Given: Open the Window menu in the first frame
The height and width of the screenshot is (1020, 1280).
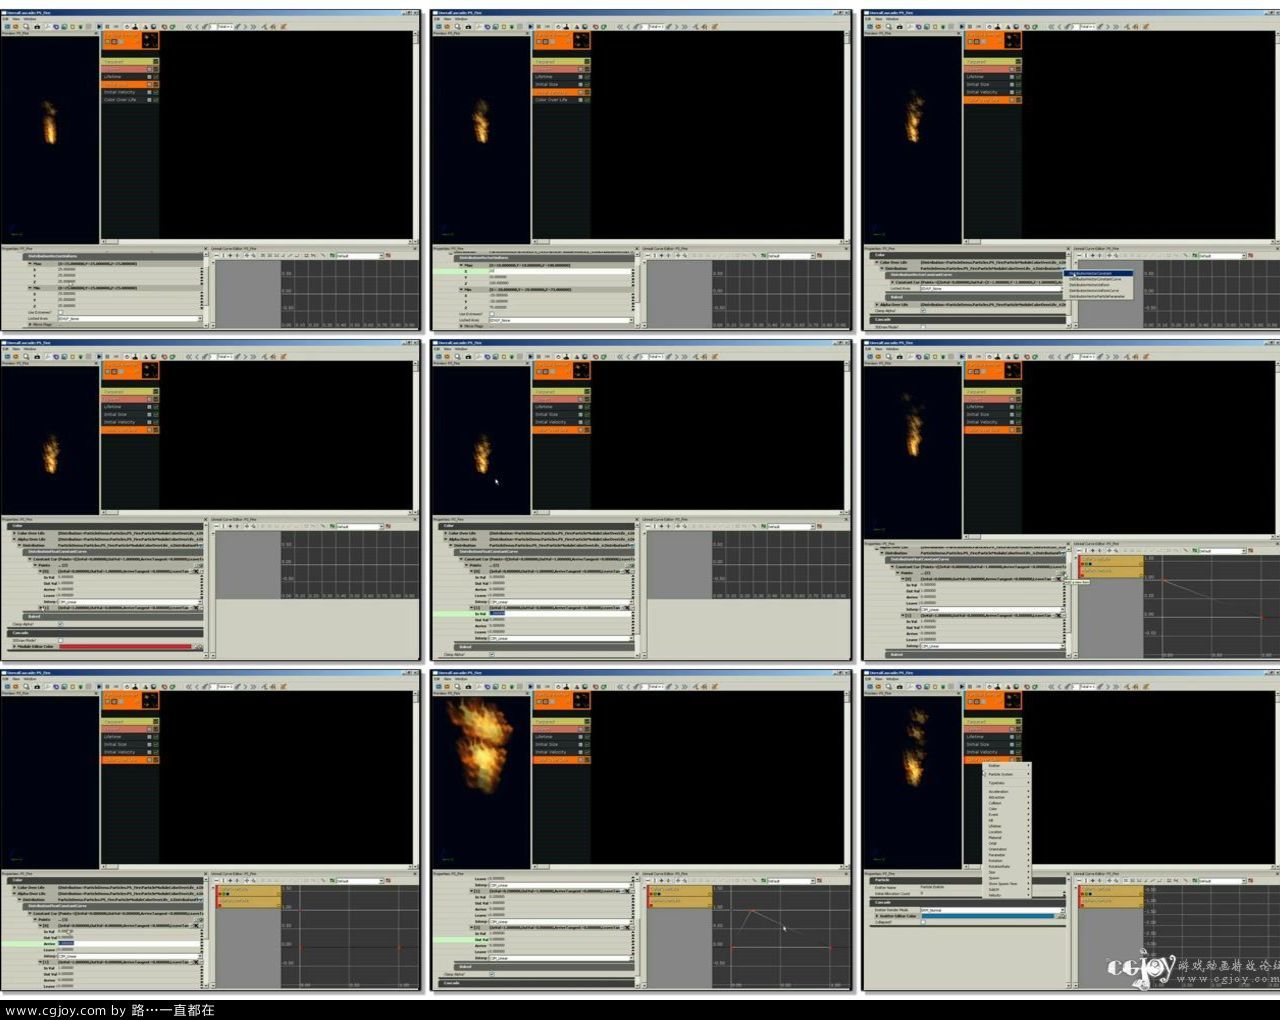Looking at the screenshot, I should (30, 19).
